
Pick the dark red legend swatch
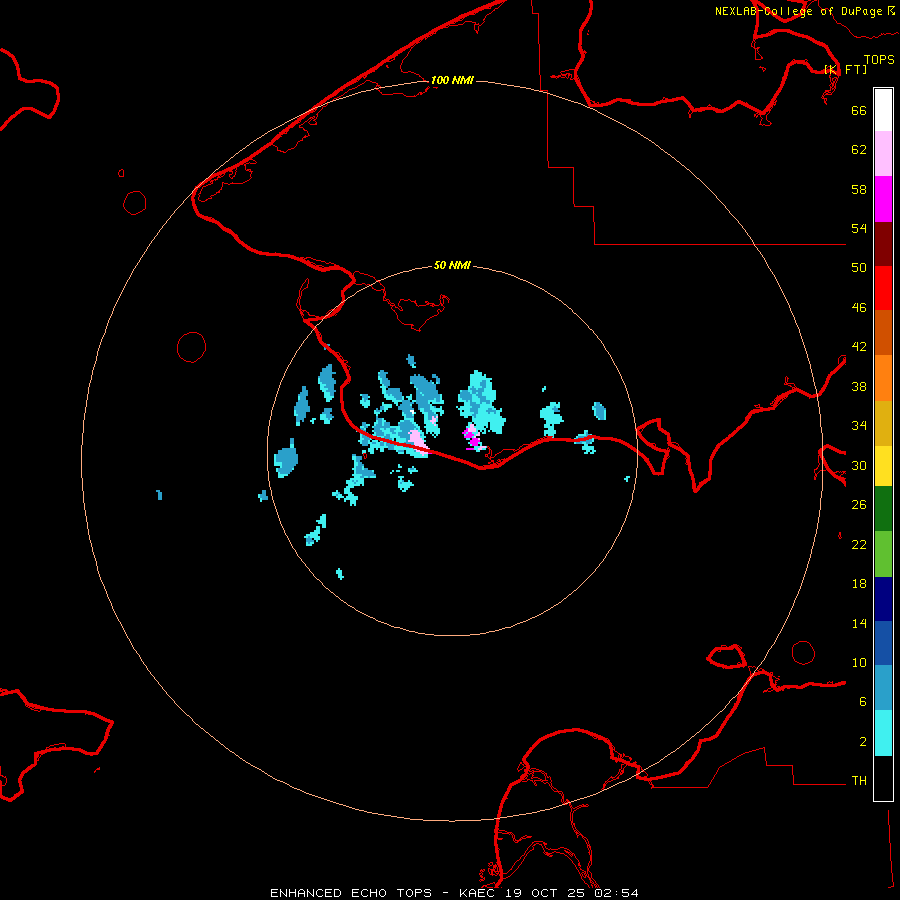click(x=883, y=243)
